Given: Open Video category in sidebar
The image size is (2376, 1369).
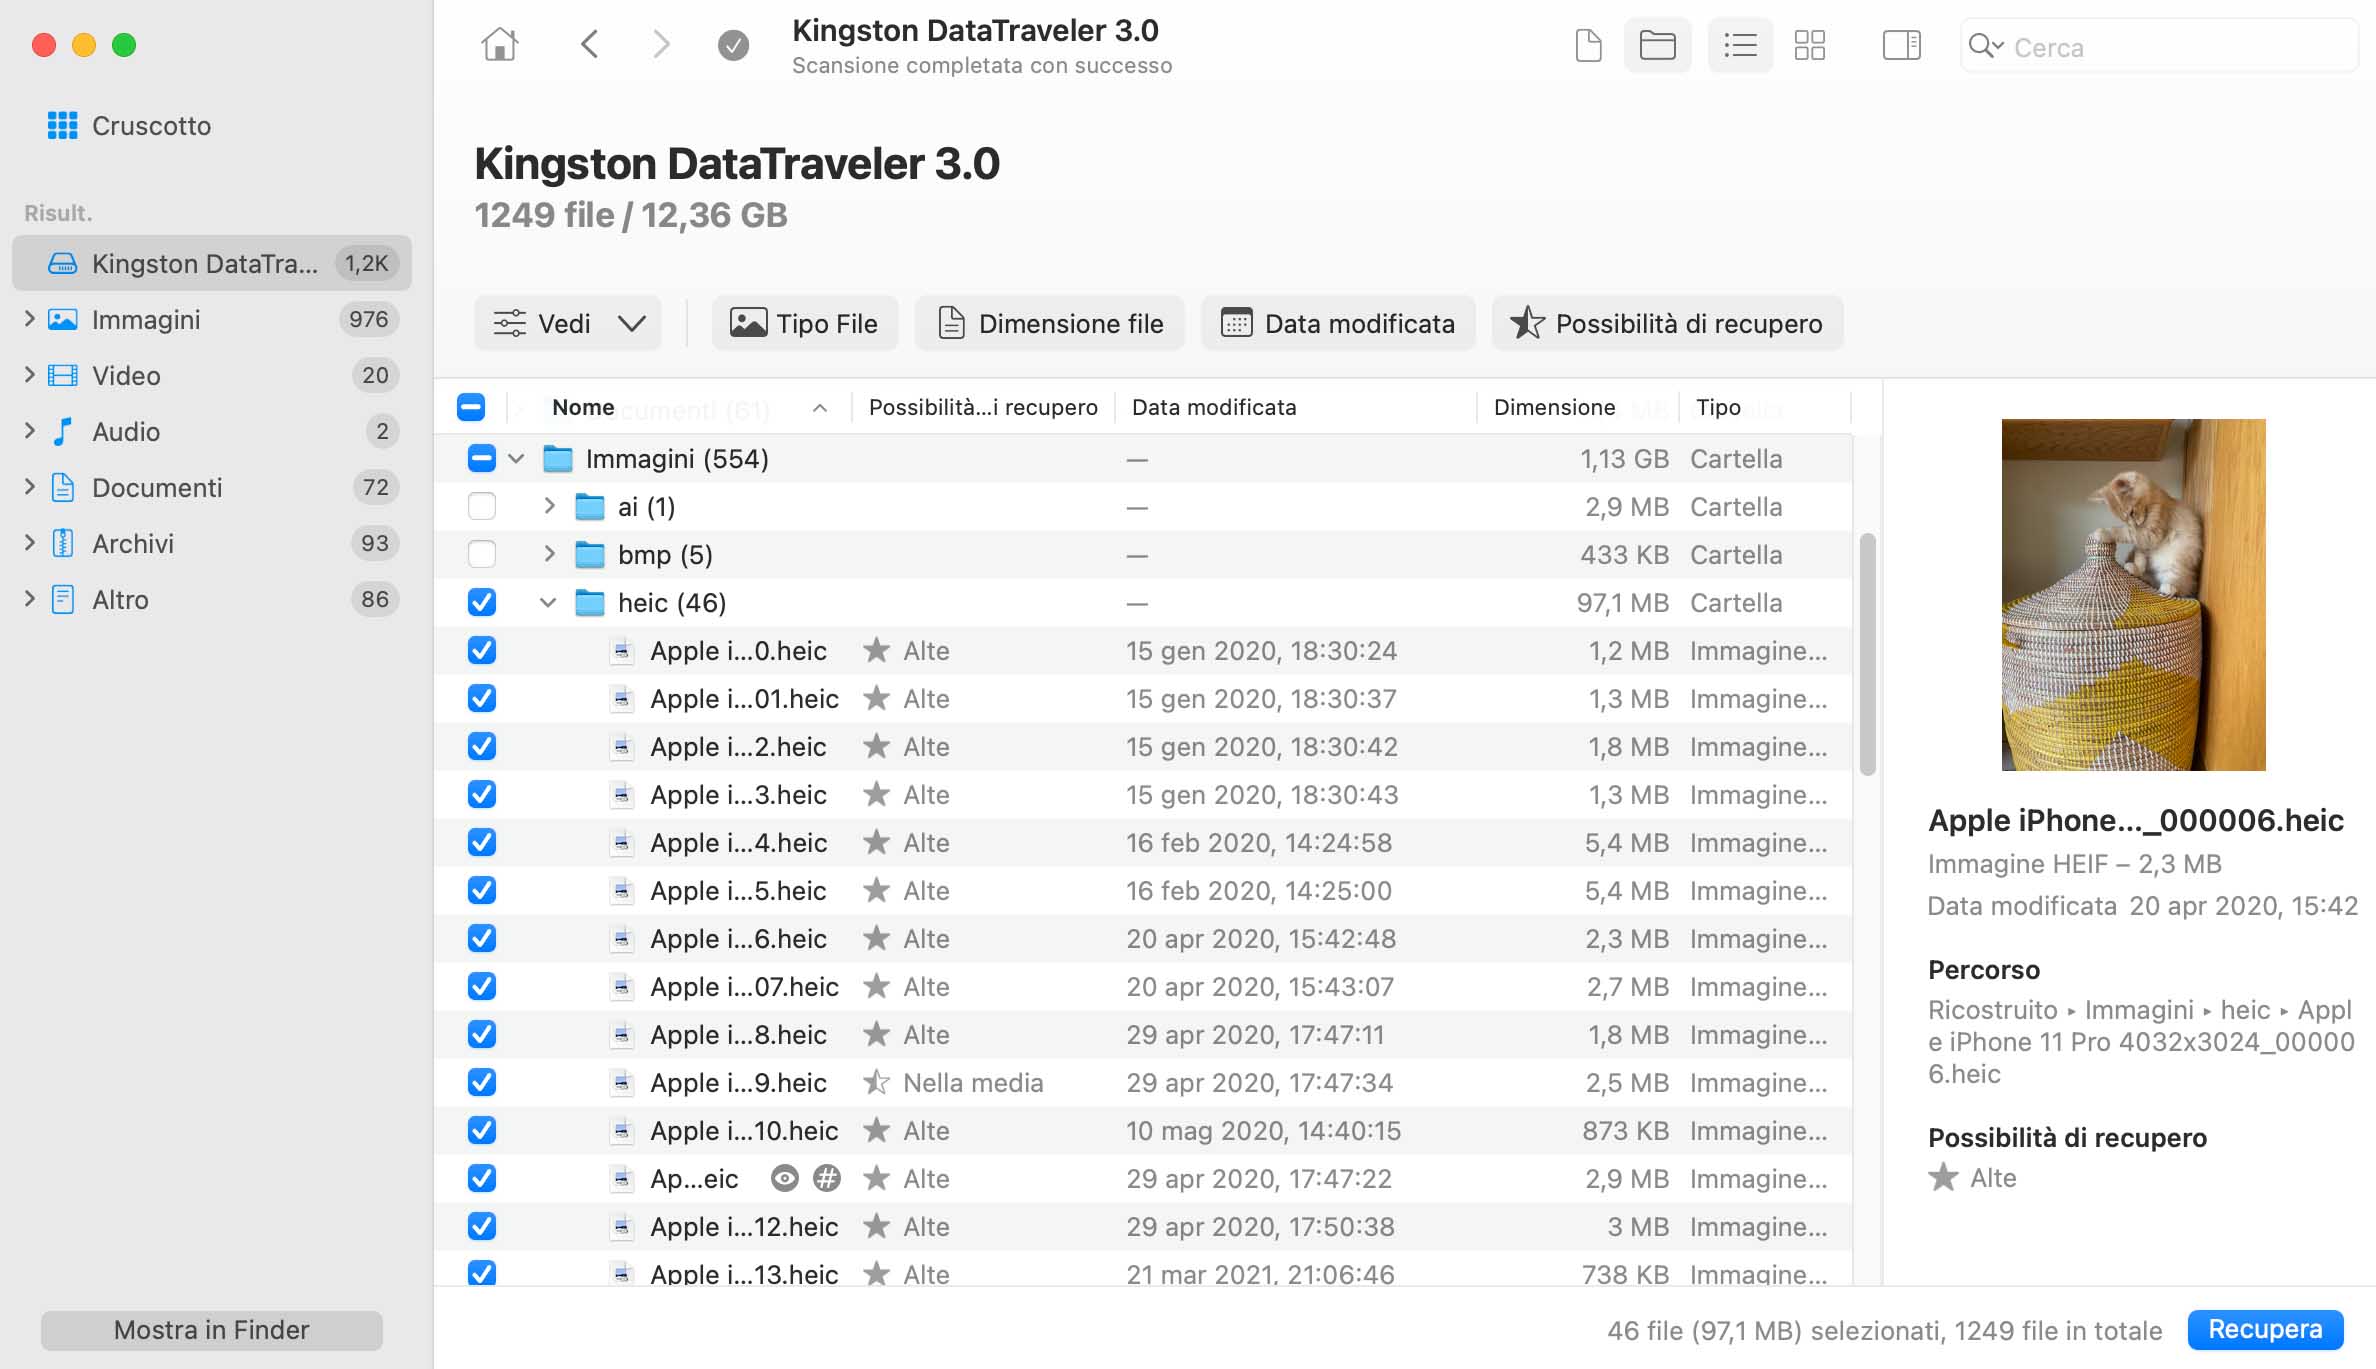Looking at the screenshot, I should pyautogui.click(x=212, y=375).
